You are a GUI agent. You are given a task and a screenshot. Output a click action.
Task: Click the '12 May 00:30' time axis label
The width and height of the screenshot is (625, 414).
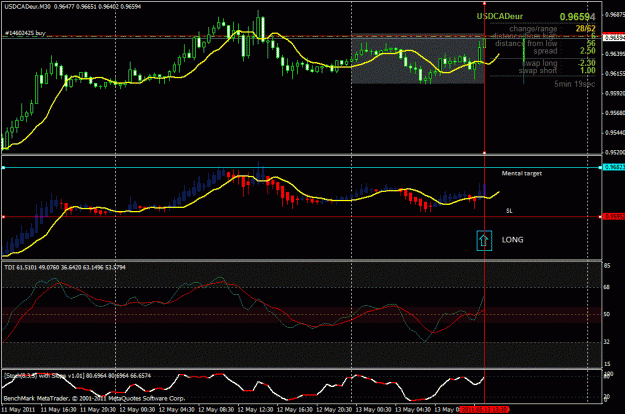pos(137,410)
